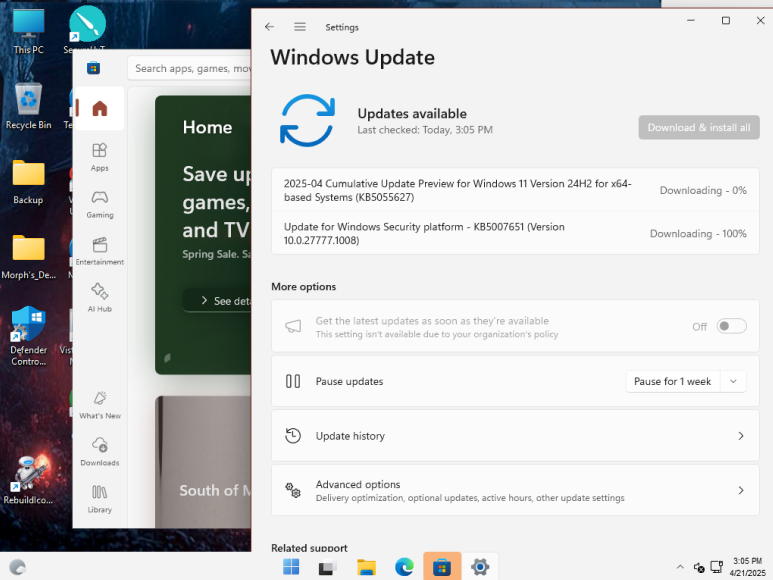Select the teal brush app desktop shortcut

(87, 25)
